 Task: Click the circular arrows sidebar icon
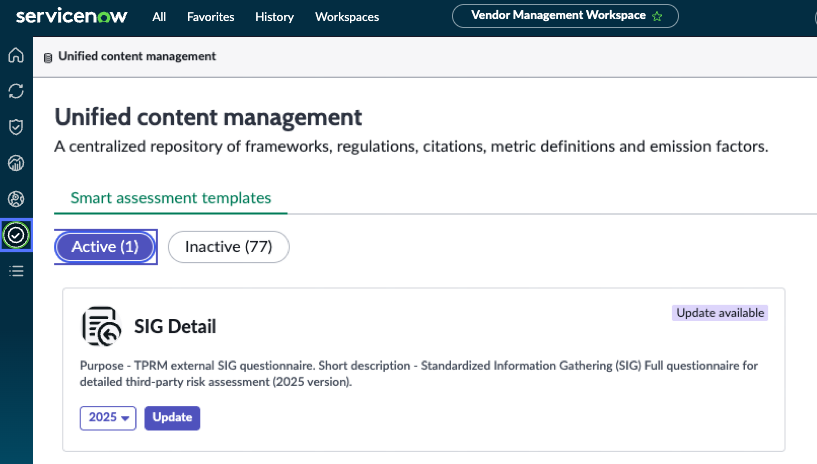[x=16, y=91]
